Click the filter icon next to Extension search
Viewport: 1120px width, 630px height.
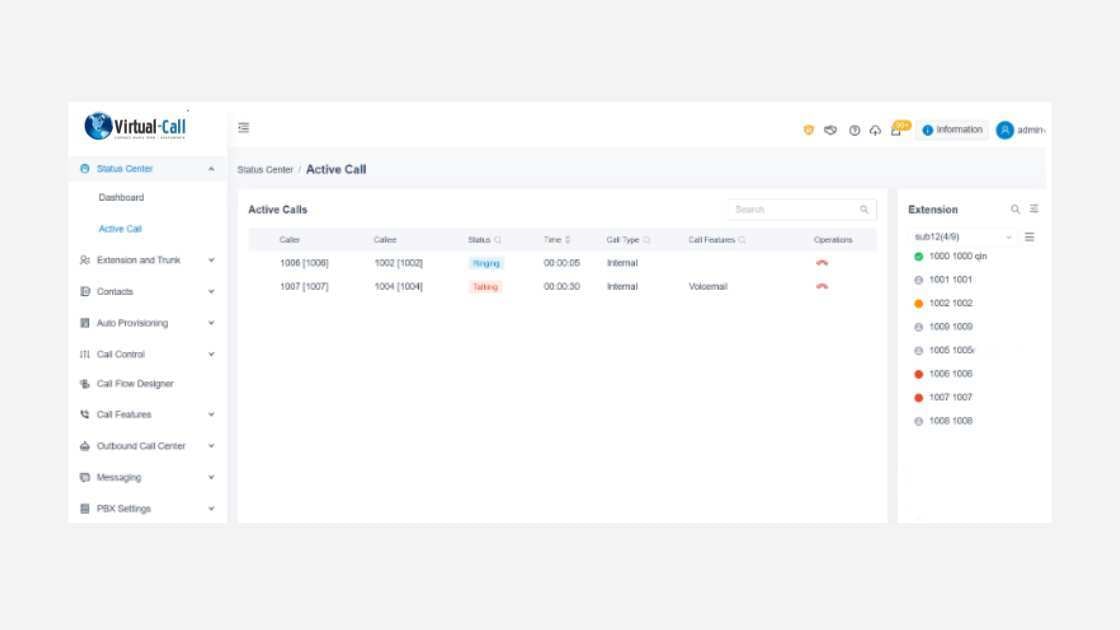point(1033,209)
